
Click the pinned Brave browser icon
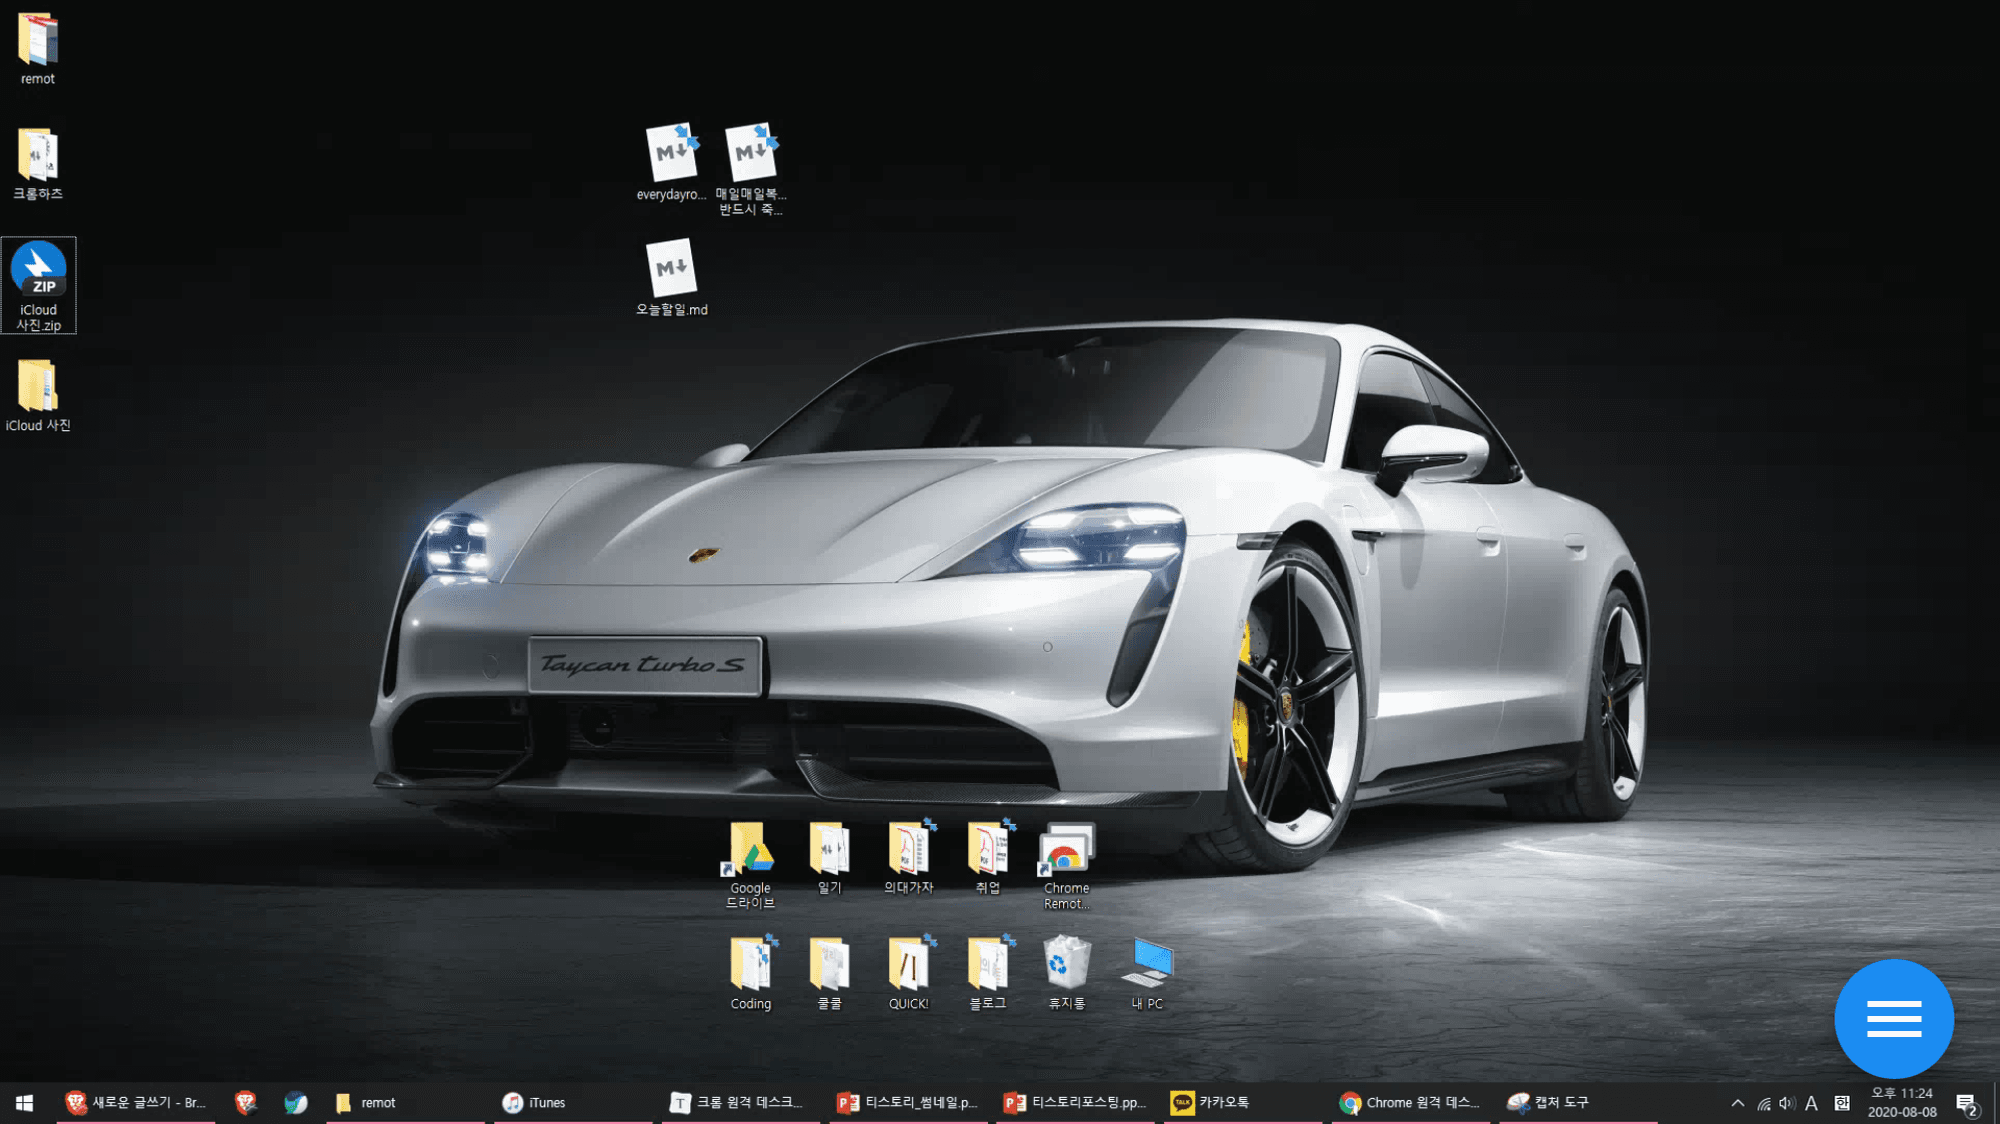[x=246, y=1102]
